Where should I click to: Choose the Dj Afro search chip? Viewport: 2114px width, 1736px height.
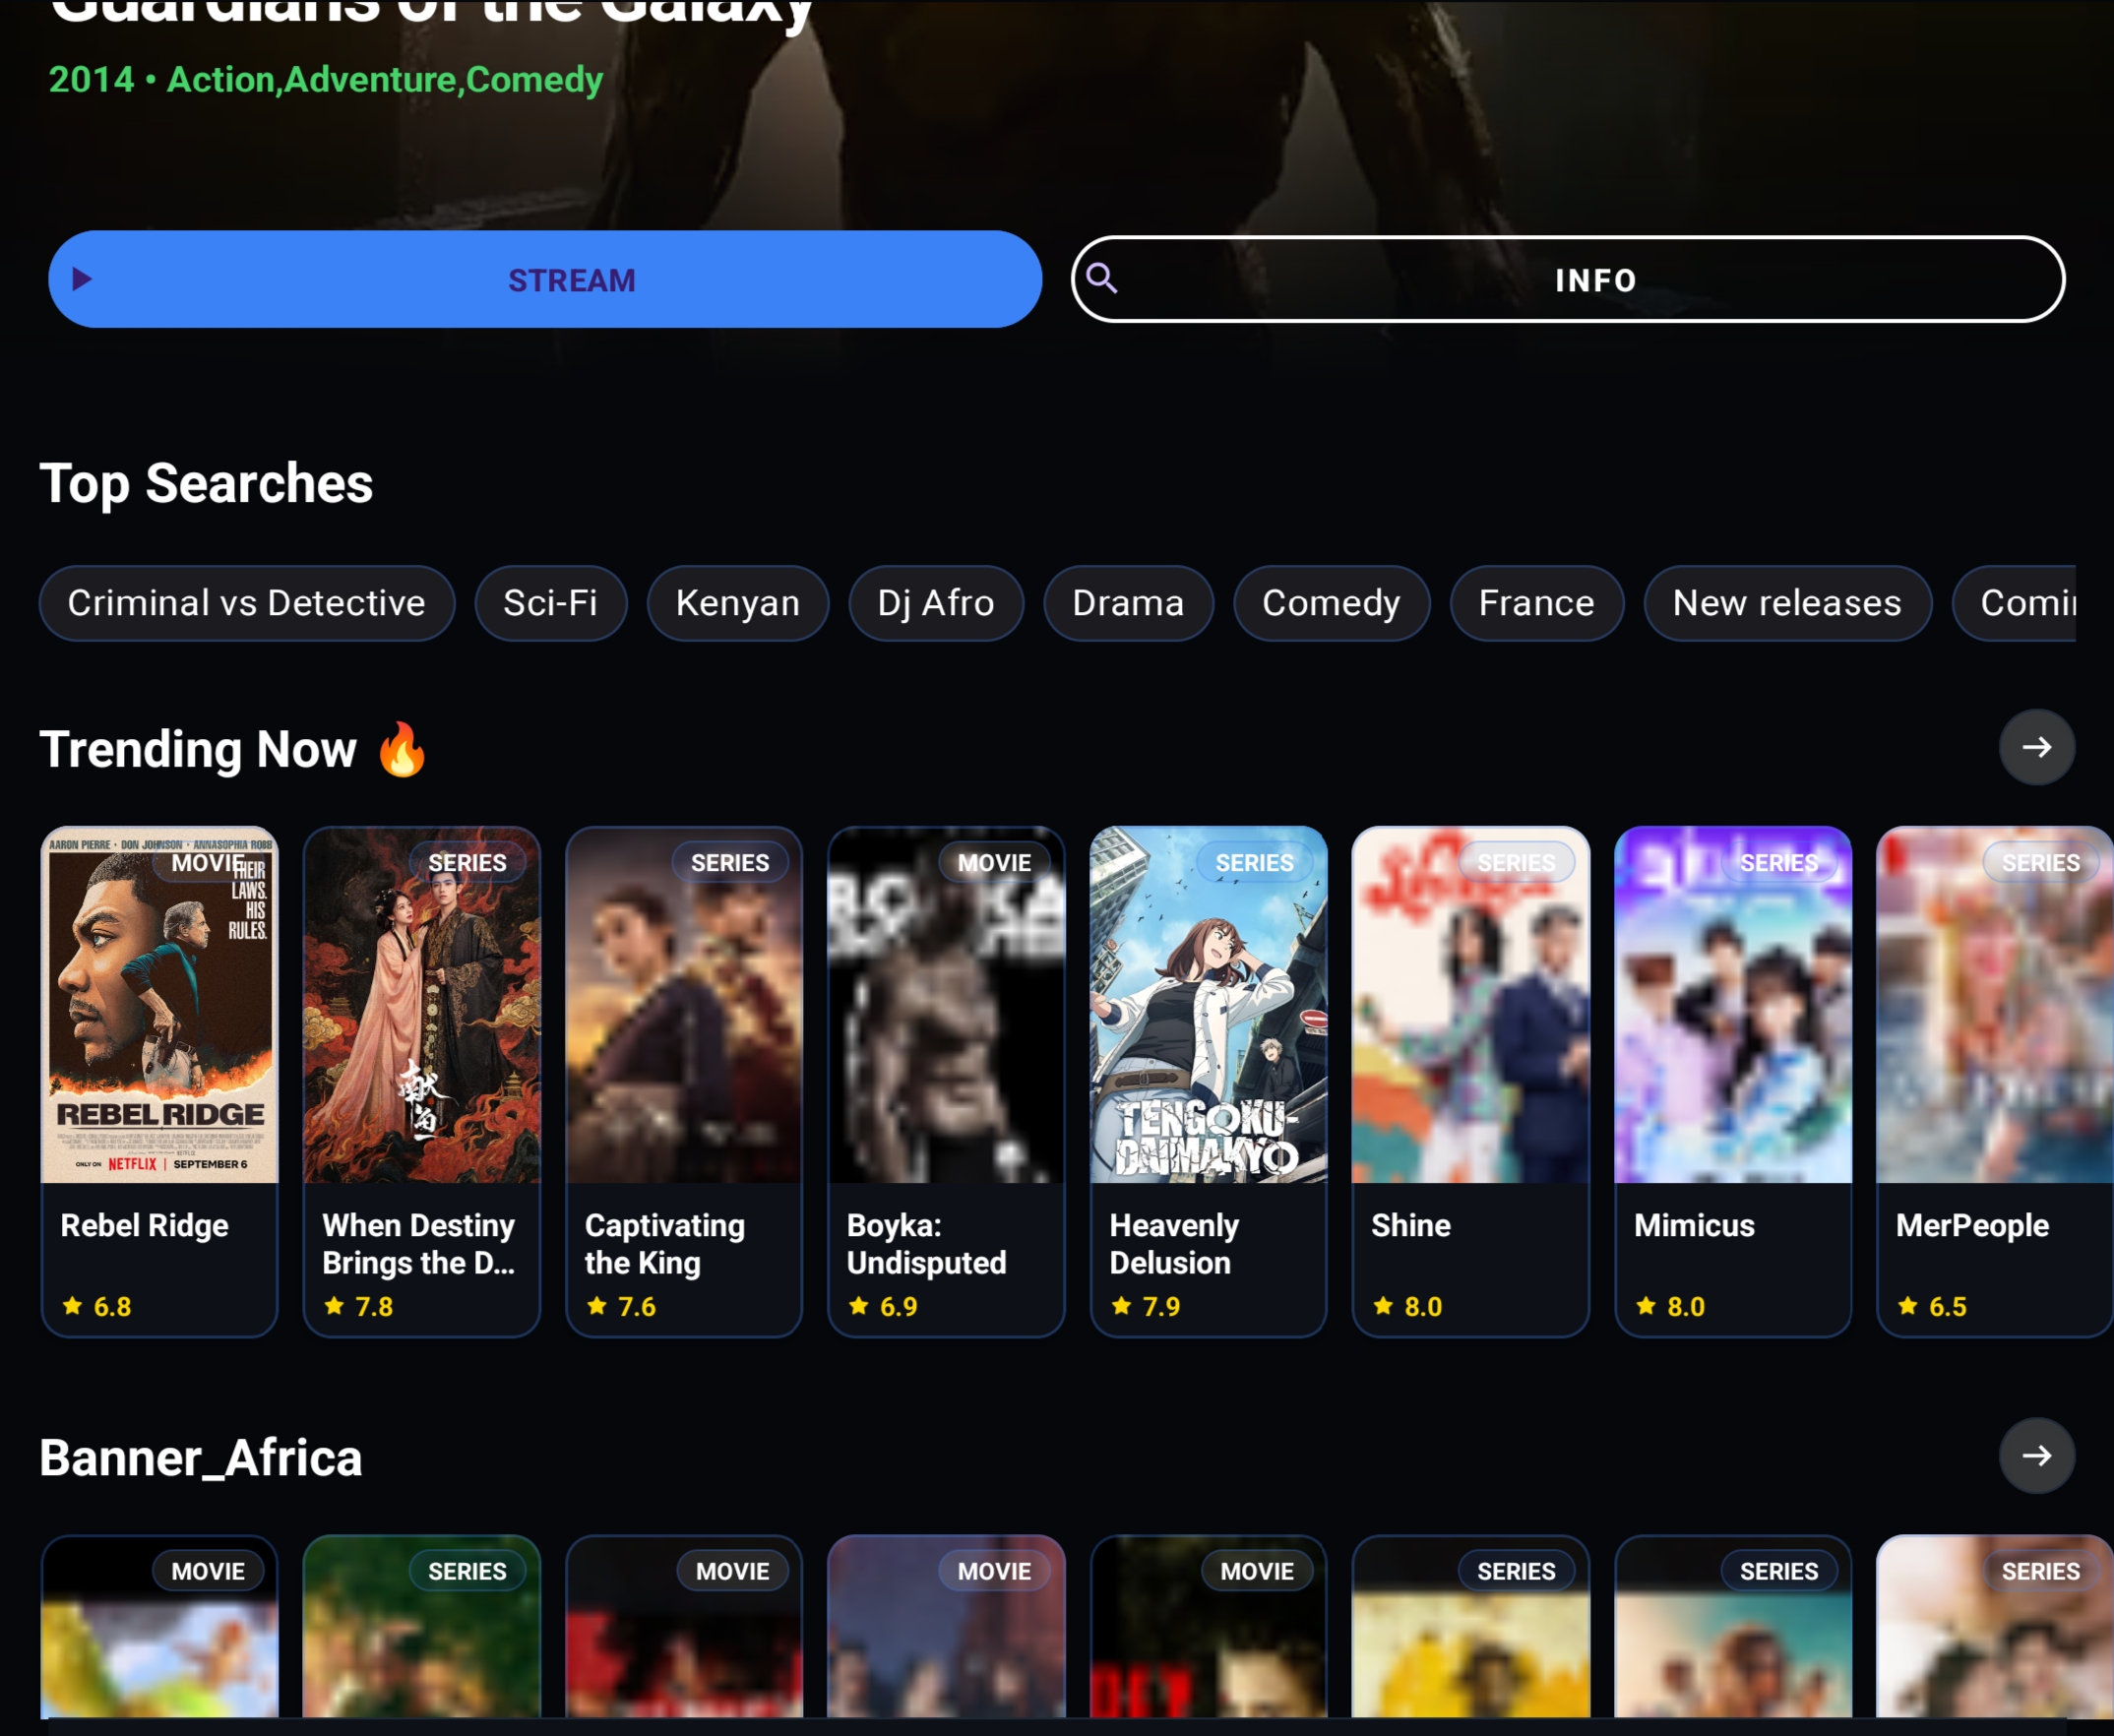tap(936, 603)
